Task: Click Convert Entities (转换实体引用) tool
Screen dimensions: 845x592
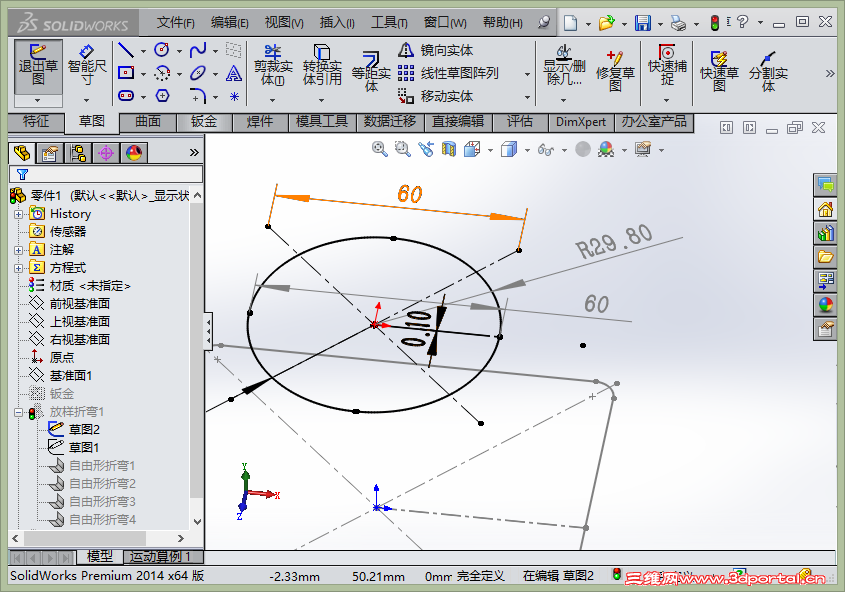Action: (322, 67)
